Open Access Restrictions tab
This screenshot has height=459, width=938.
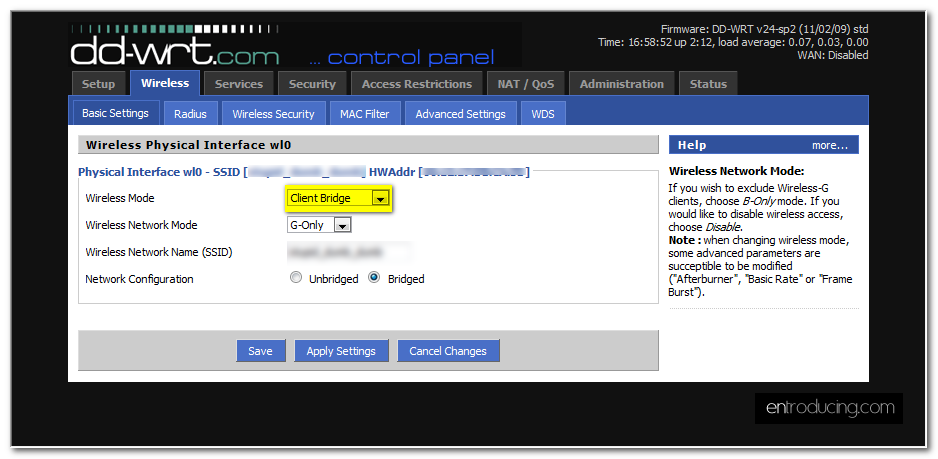[x=417, y=84]
